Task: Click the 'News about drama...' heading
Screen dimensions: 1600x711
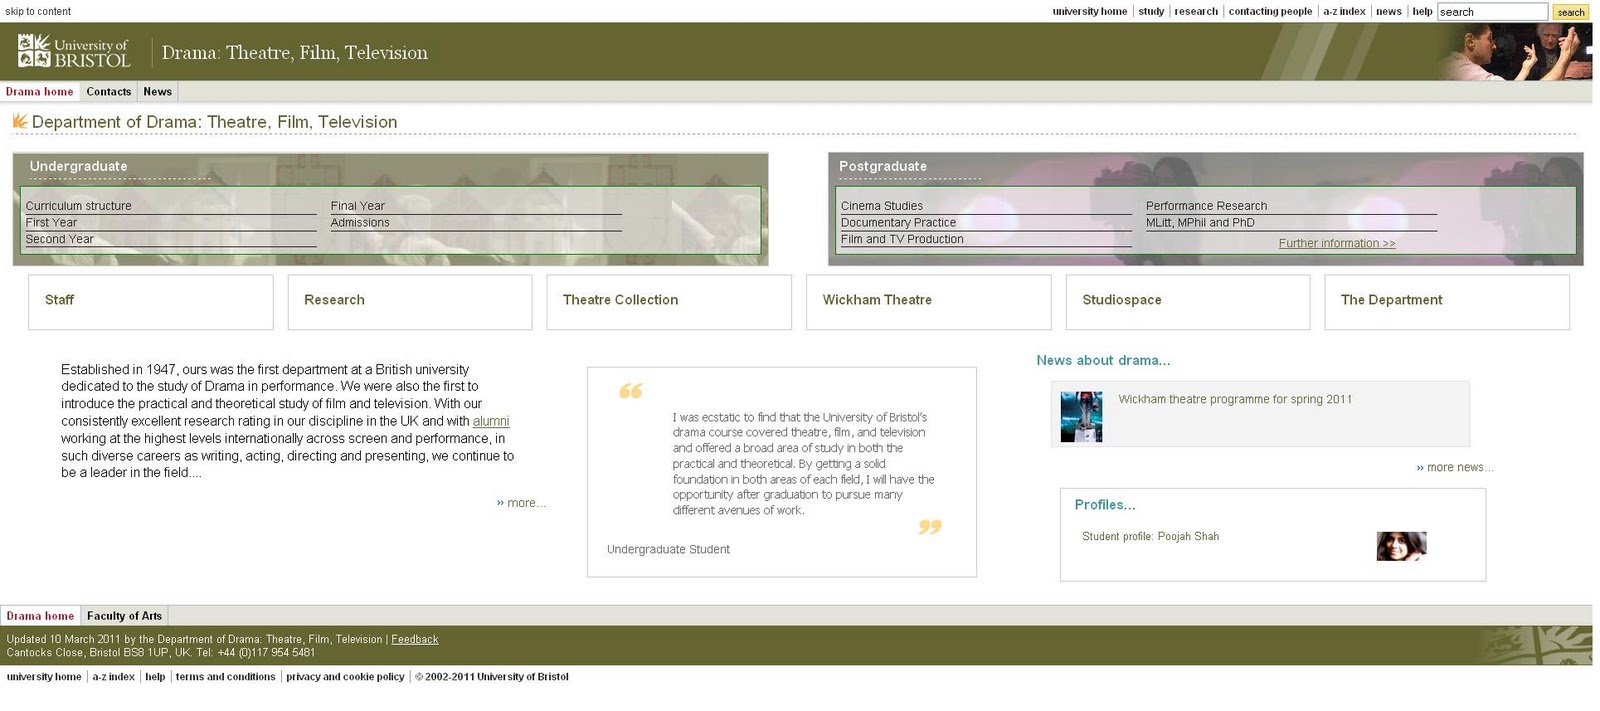Action: click(1103, 361)
